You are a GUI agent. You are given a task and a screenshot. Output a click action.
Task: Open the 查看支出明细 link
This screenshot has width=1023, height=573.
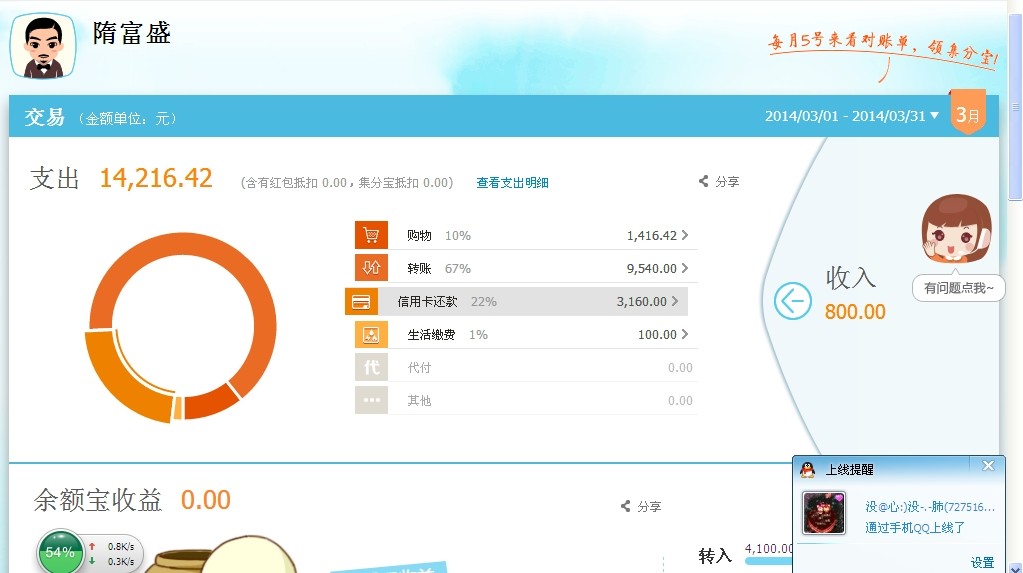pos(512,183)
